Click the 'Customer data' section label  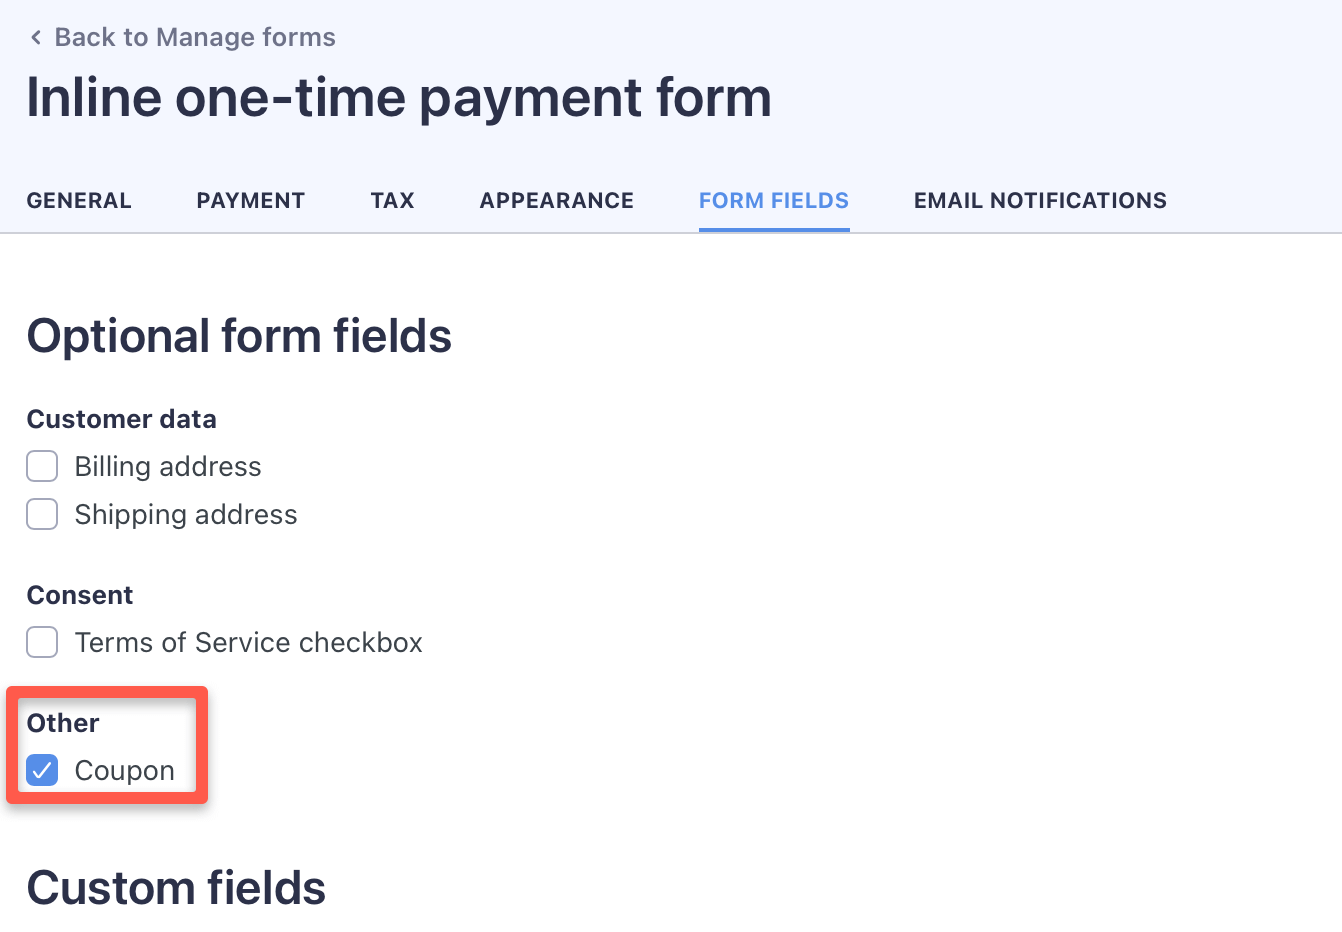coord(121,419)
